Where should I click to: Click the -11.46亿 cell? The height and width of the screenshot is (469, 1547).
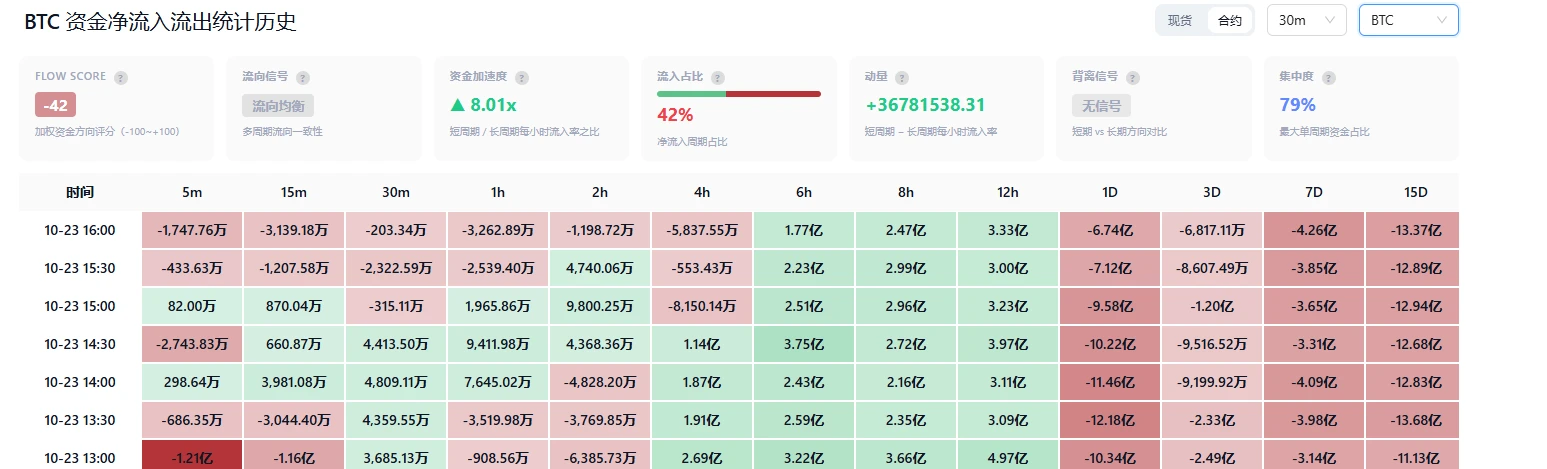pyautogui.click(x=1111, y=382)
